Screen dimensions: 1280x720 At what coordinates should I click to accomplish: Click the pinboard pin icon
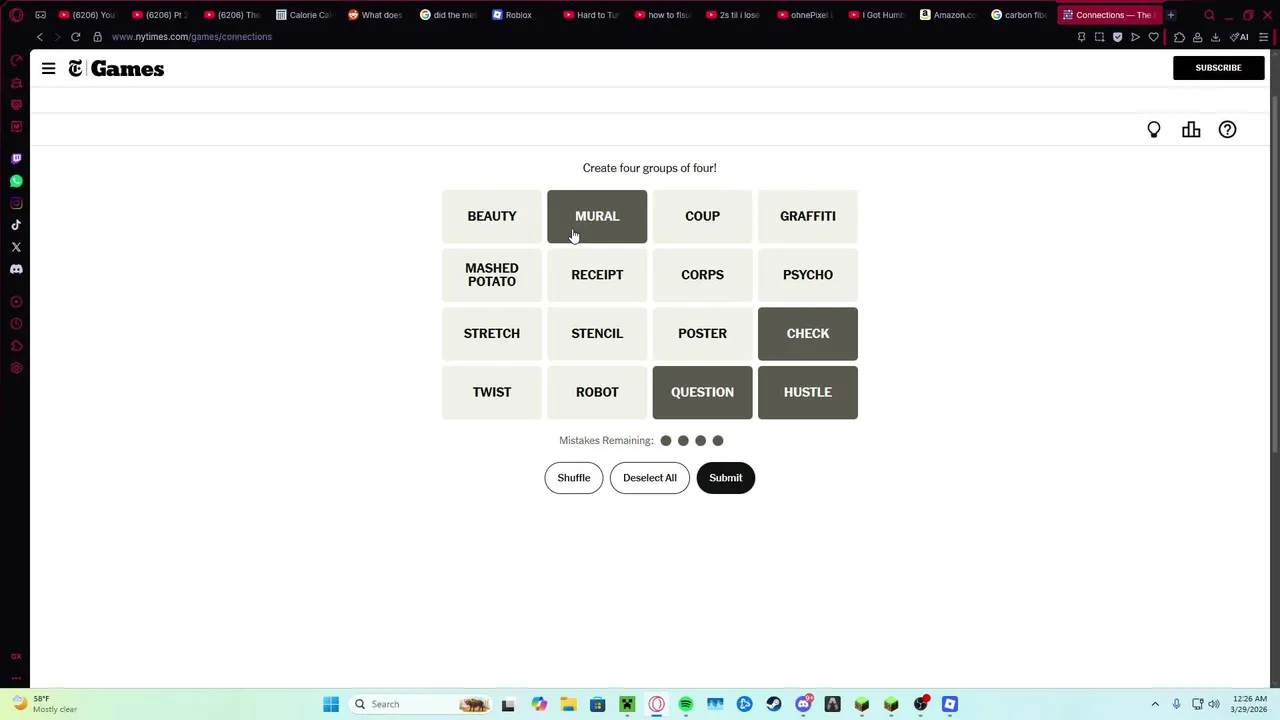[1081, 37]
